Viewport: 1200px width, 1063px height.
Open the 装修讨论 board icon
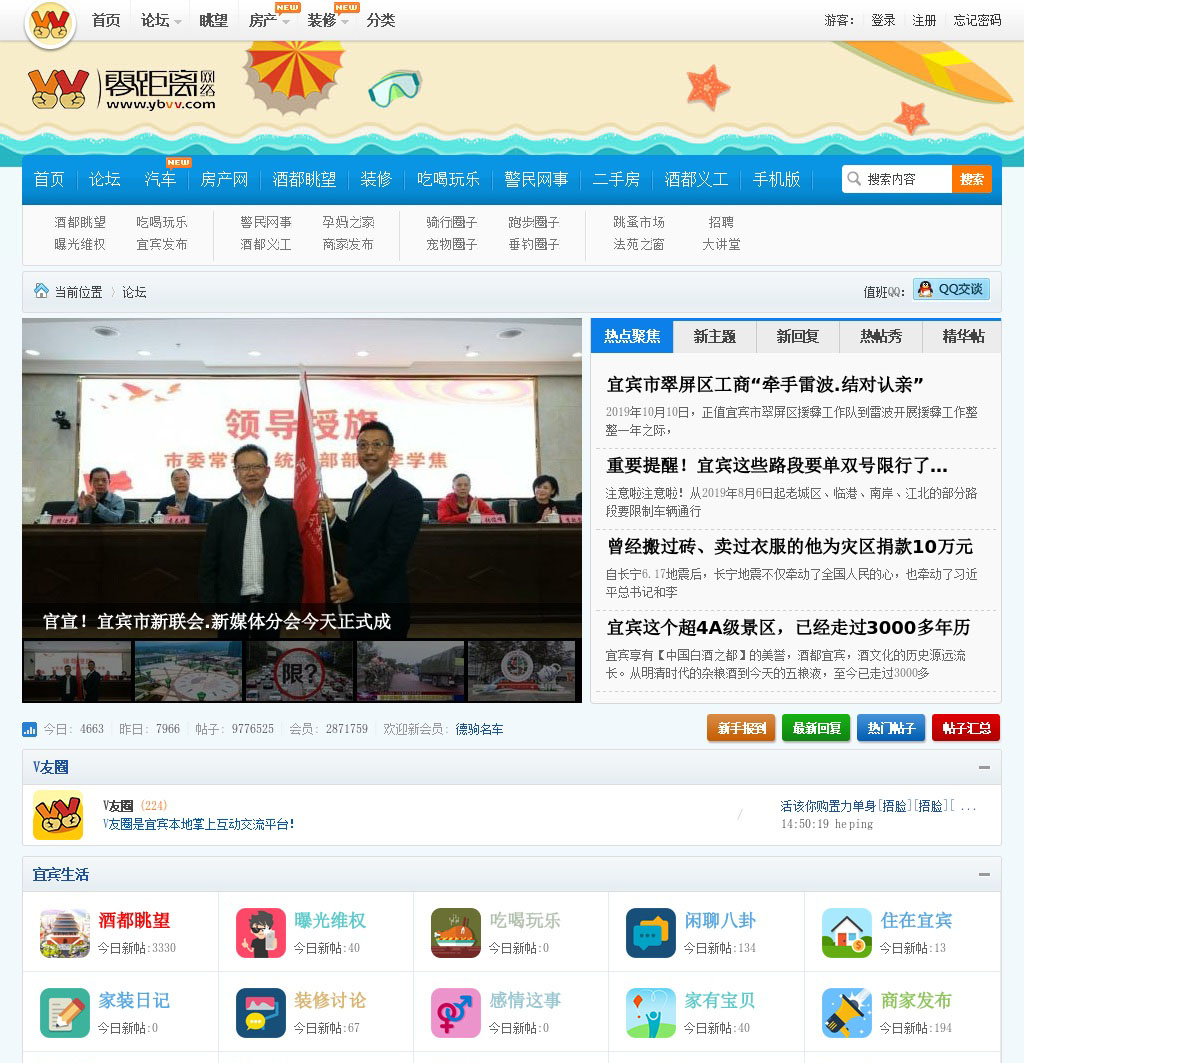(261, 1013)
